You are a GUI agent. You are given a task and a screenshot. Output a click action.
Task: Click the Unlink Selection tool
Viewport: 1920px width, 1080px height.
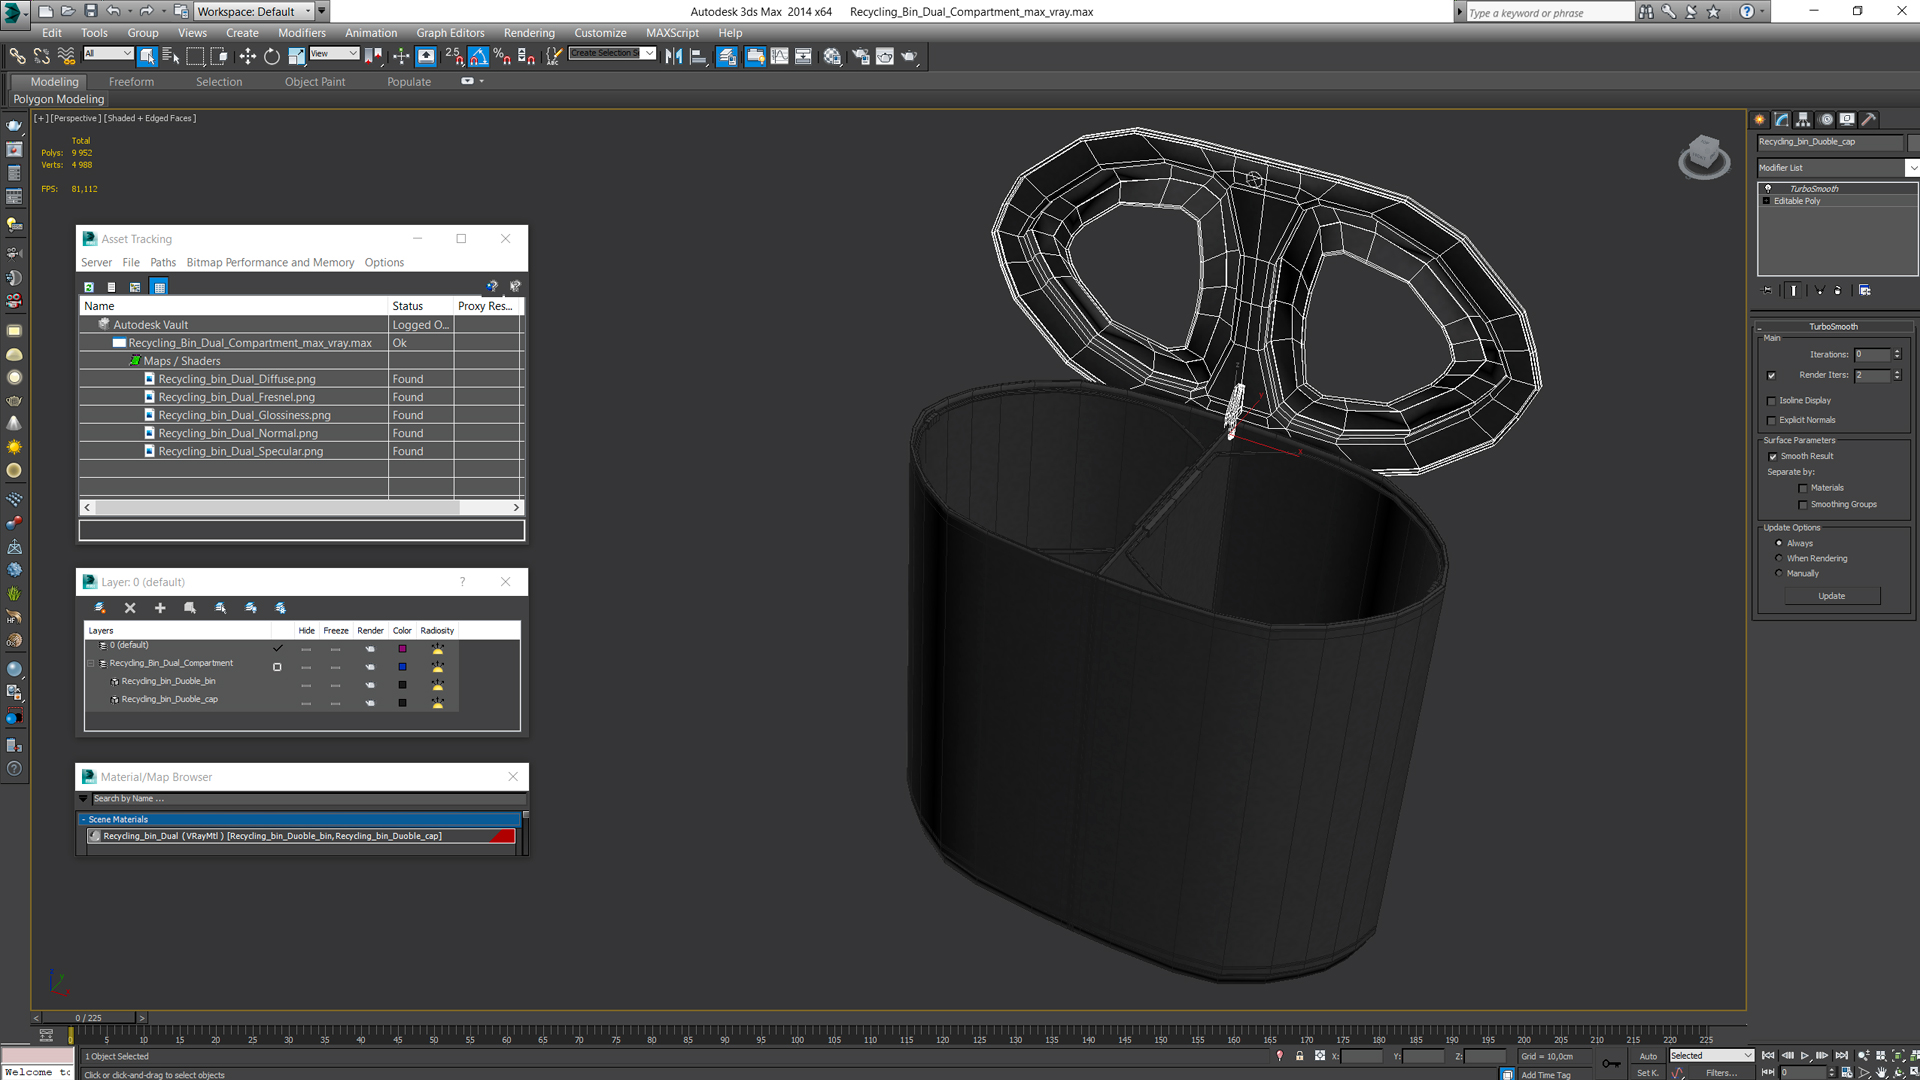(42, 56)
